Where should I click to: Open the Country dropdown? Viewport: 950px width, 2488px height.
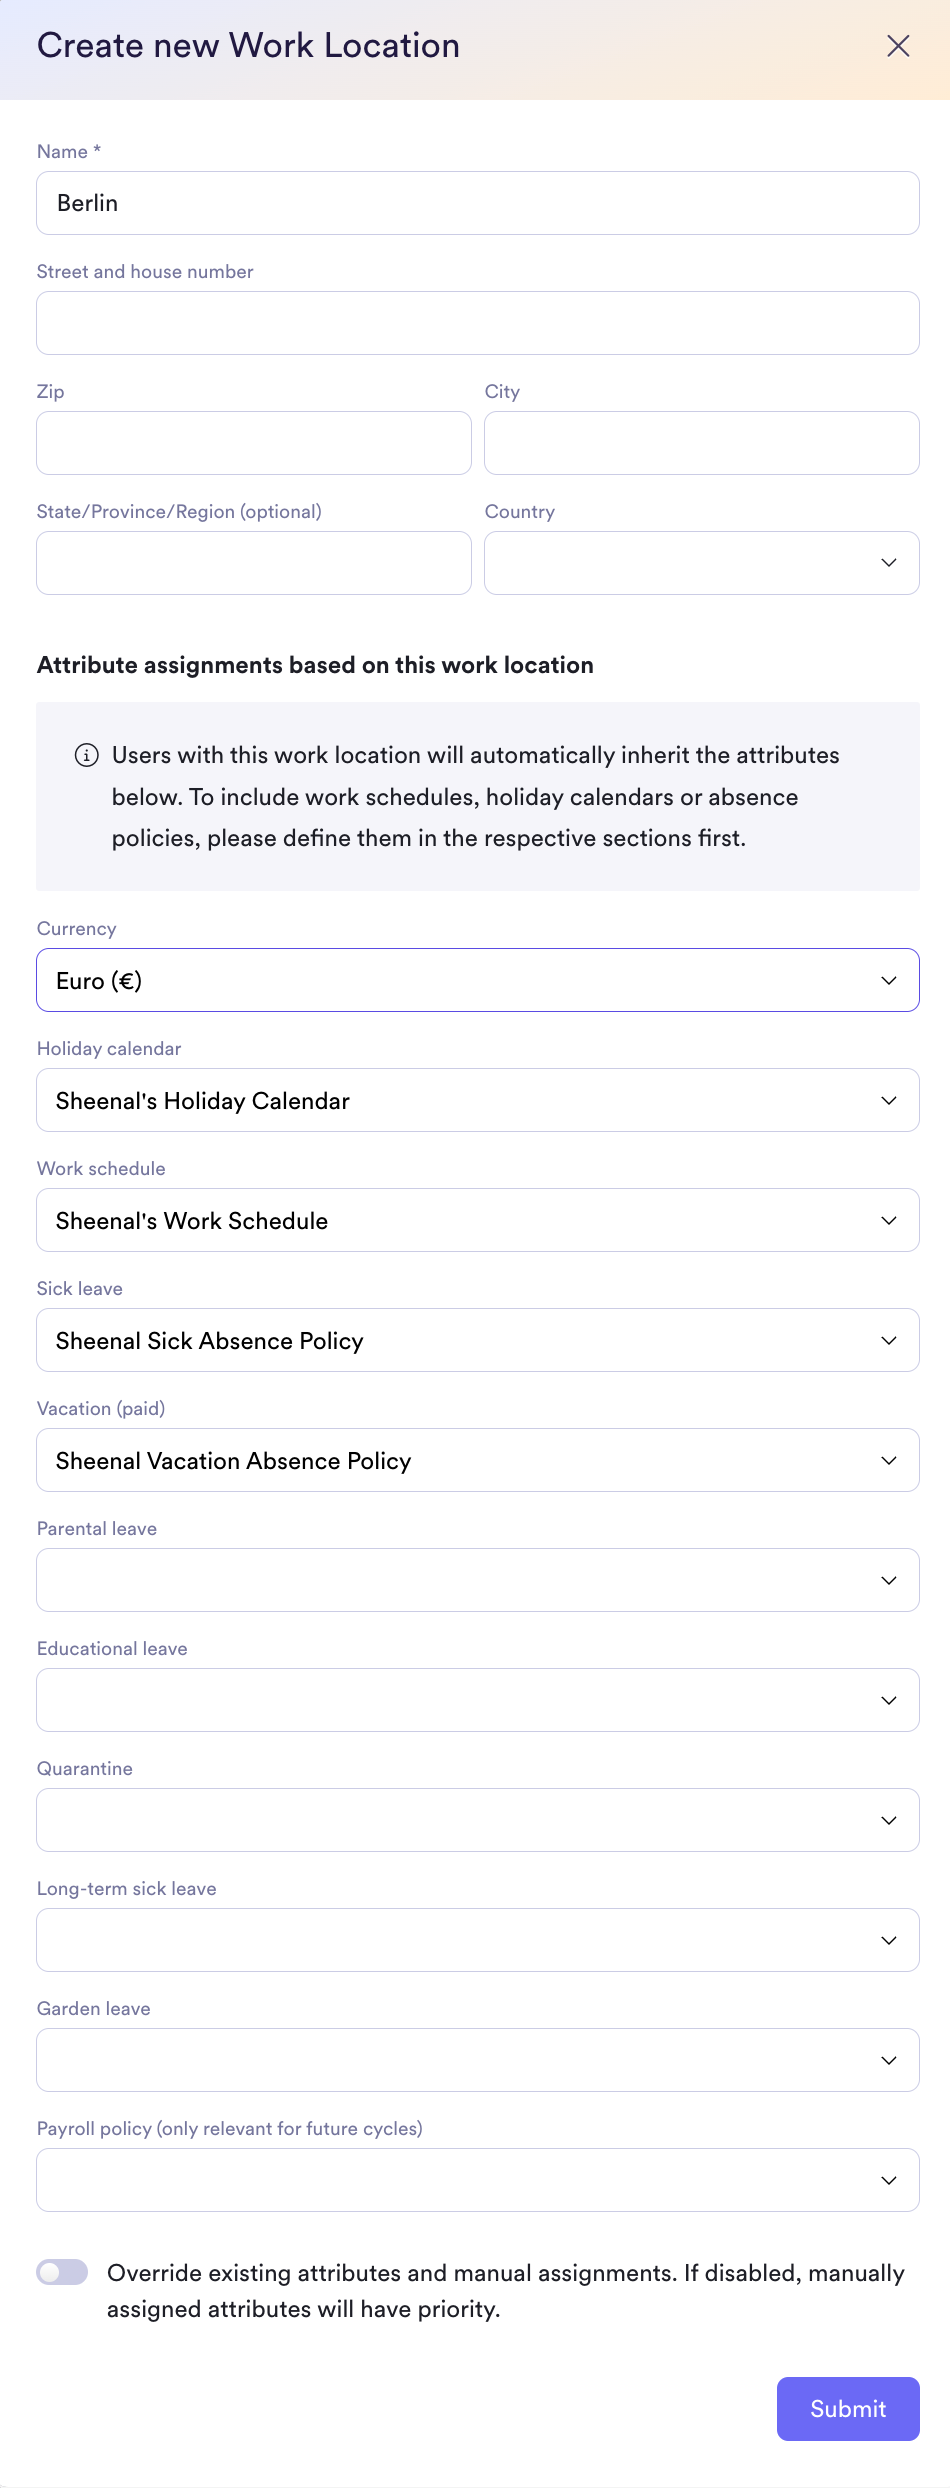[x=702, y=563]
